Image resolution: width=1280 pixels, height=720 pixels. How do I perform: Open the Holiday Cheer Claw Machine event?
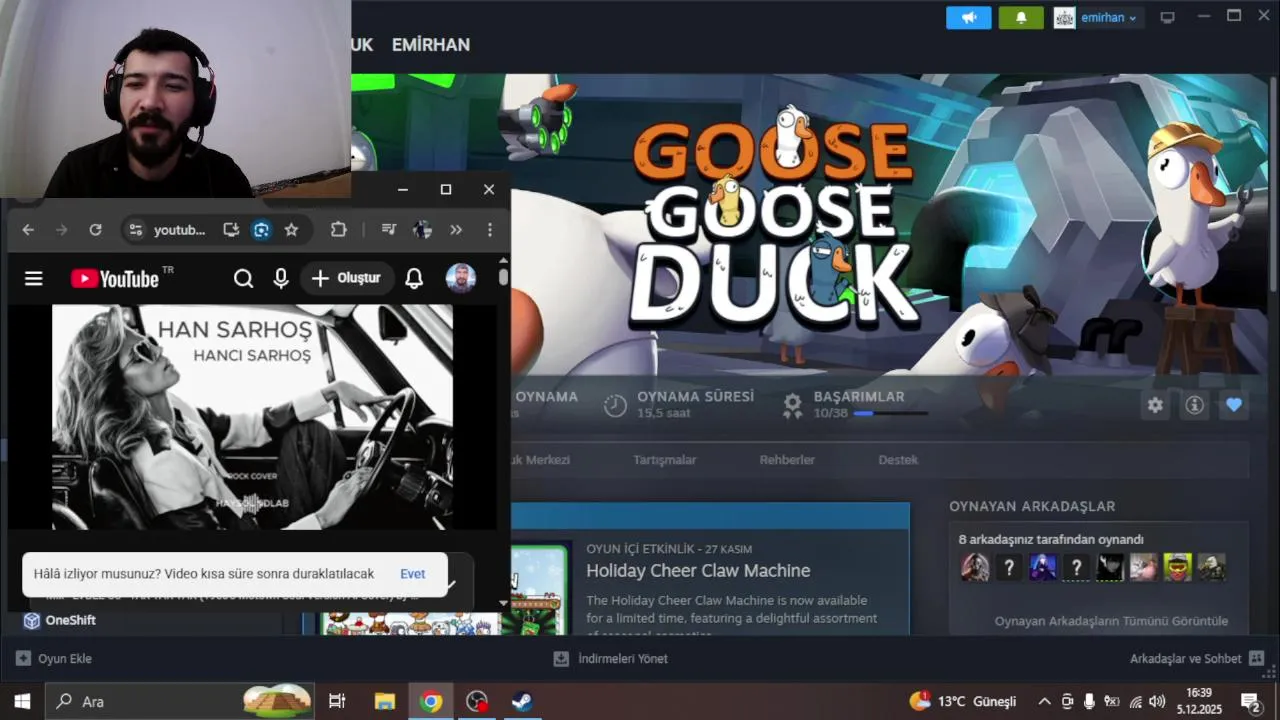(x=698, y=571)
